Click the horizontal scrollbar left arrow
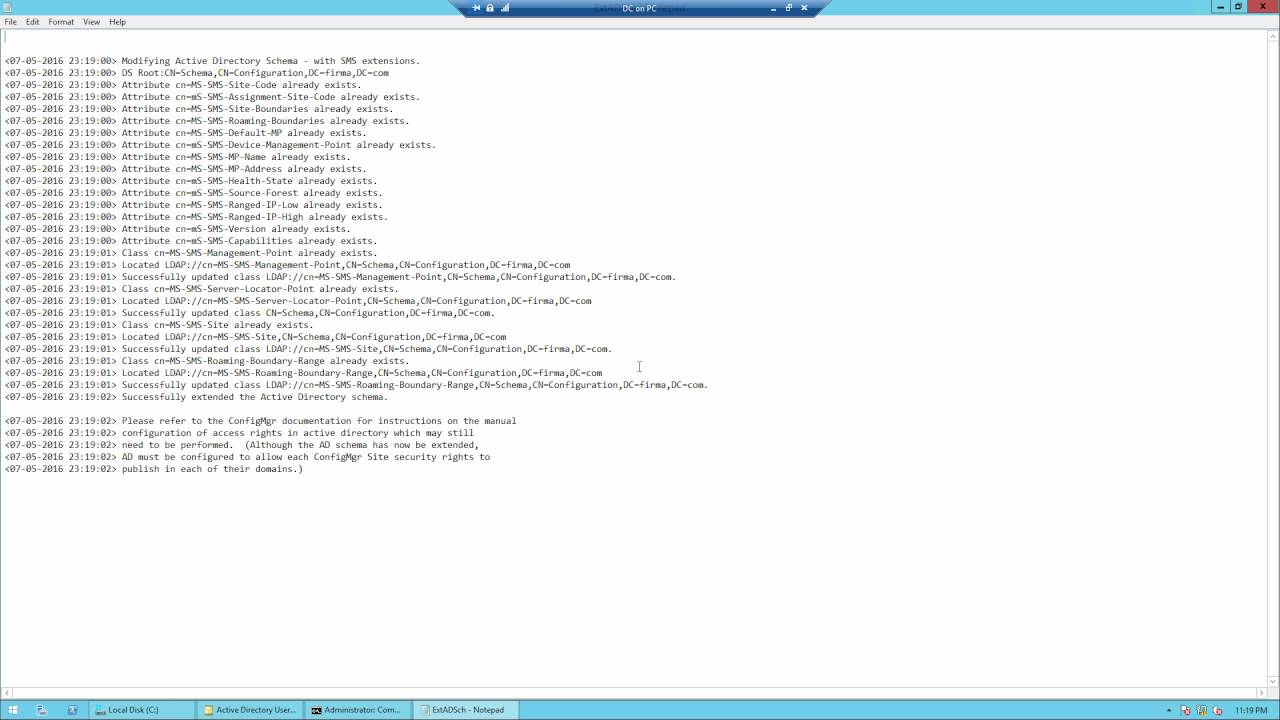The height and width of the screenshot is (720, 1280). coord(7,692)
